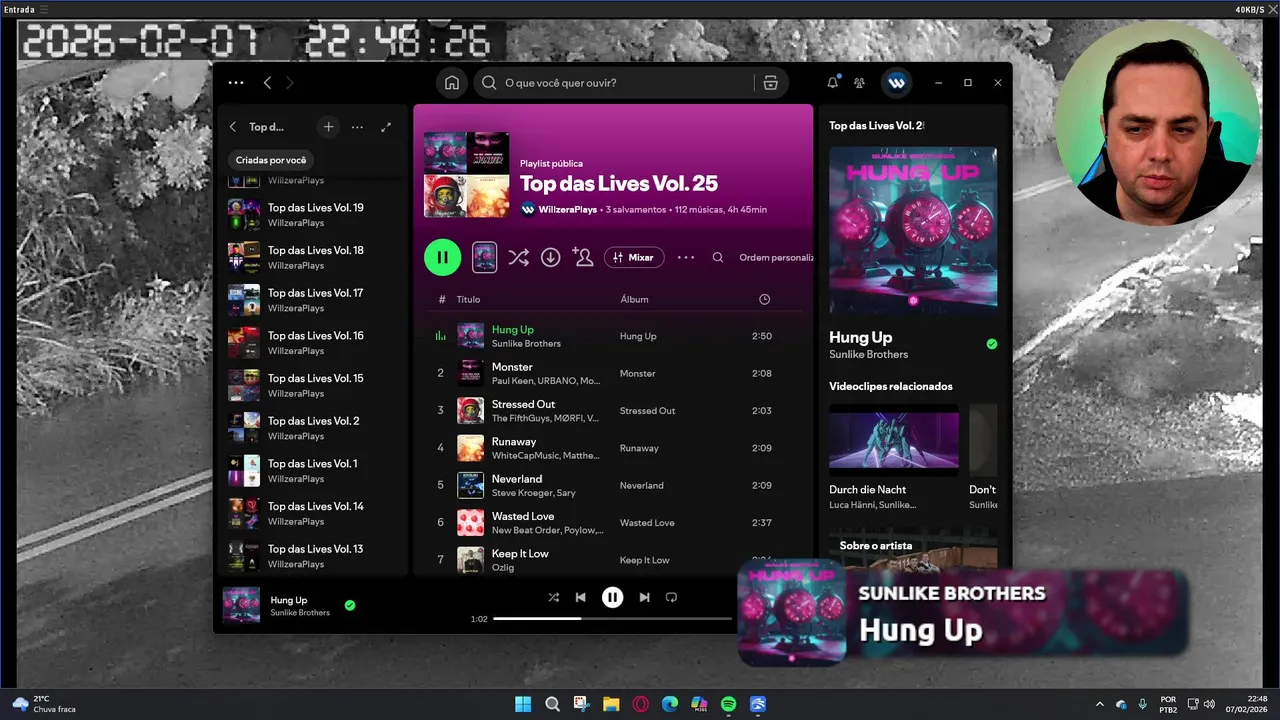Toggle repeat in the bottom player
1280x720 pixels.
pyautogui.click(x=671, y=597)
